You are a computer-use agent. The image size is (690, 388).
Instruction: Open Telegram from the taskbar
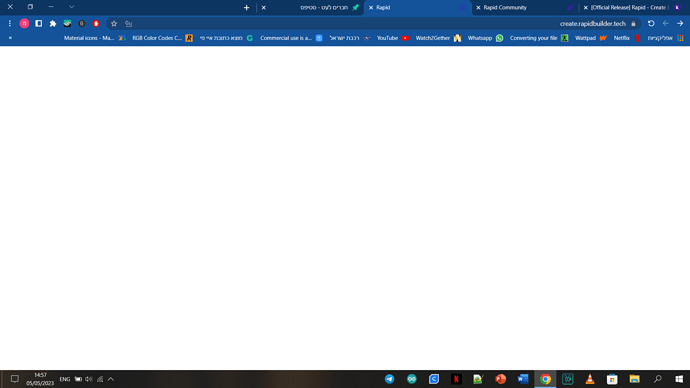(389, 379)
